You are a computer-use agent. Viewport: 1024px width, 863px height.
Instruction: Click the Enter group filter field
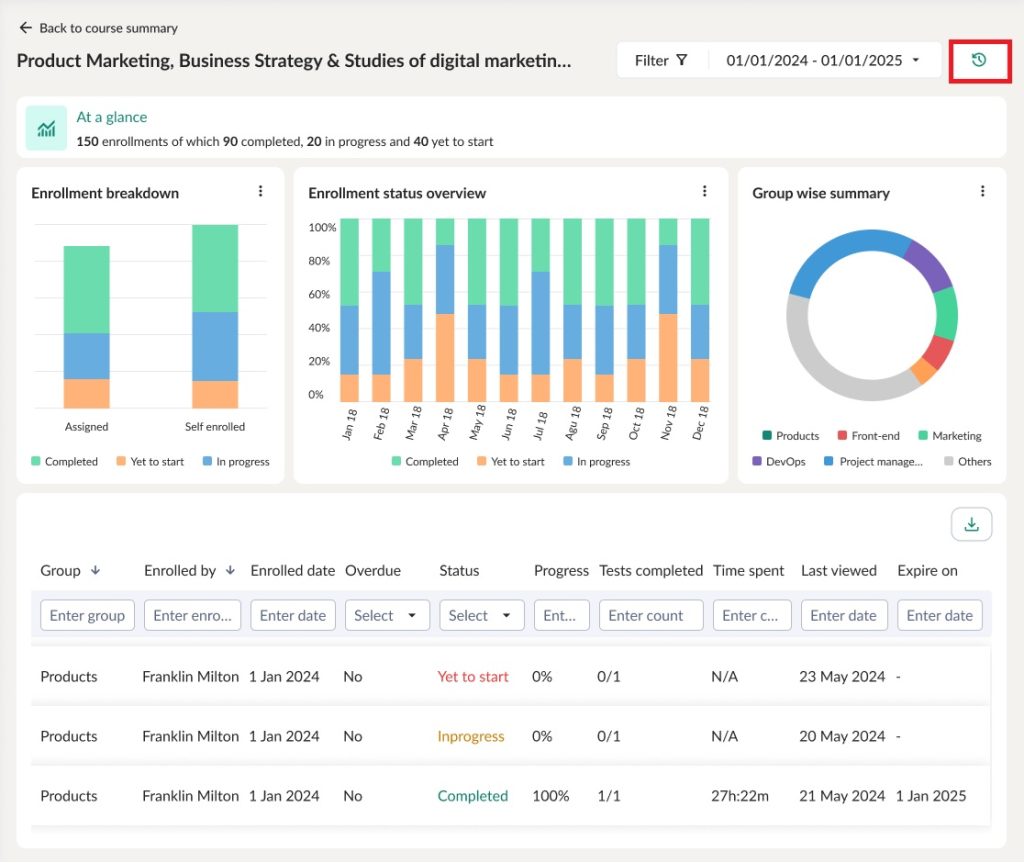(x=87, y=615)
